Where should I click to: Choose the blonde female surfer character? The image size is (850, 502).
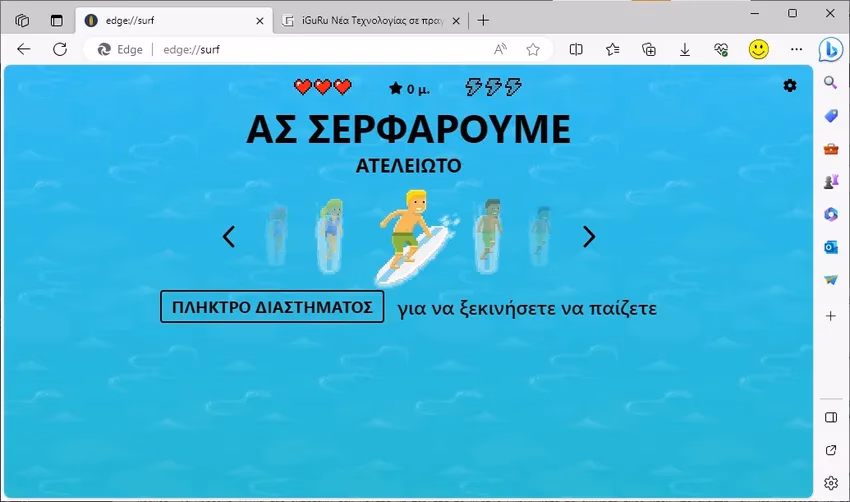pyautogui.click(x=330, y=236)
